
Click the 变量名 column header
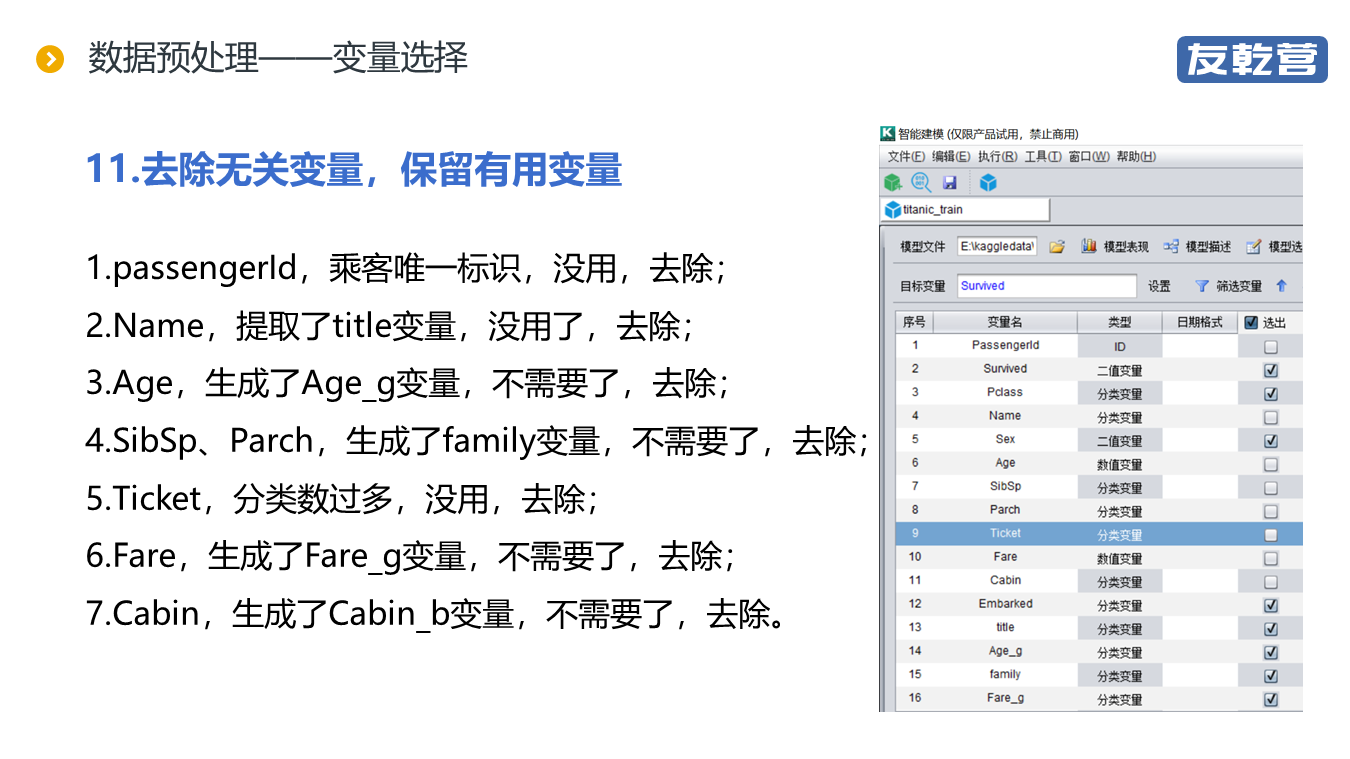point(1005,322)
